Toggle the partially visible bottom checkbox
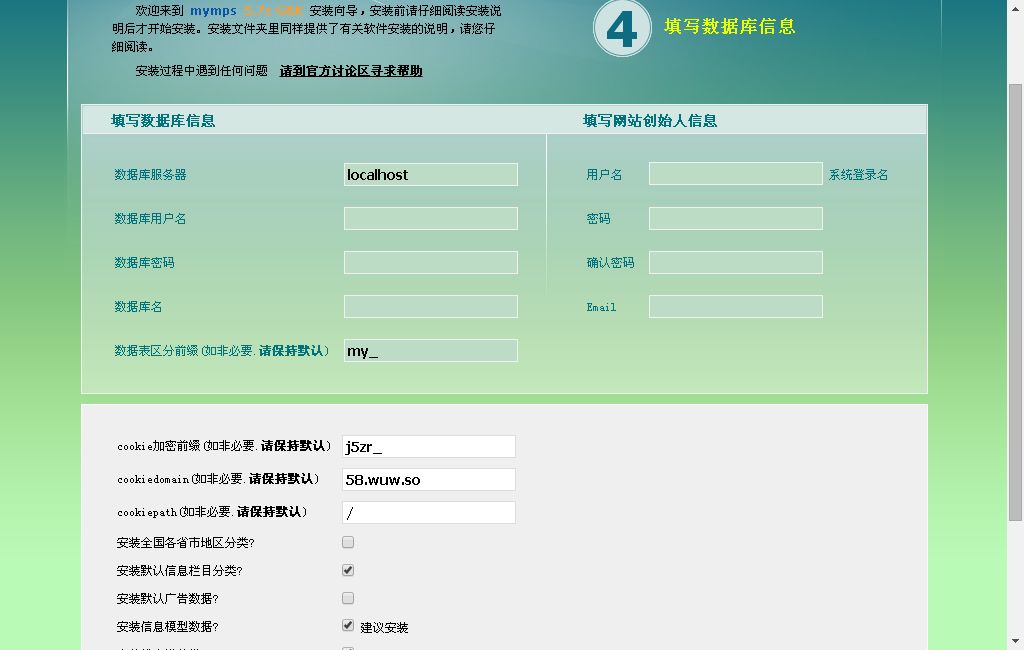 tap(347, 648)
